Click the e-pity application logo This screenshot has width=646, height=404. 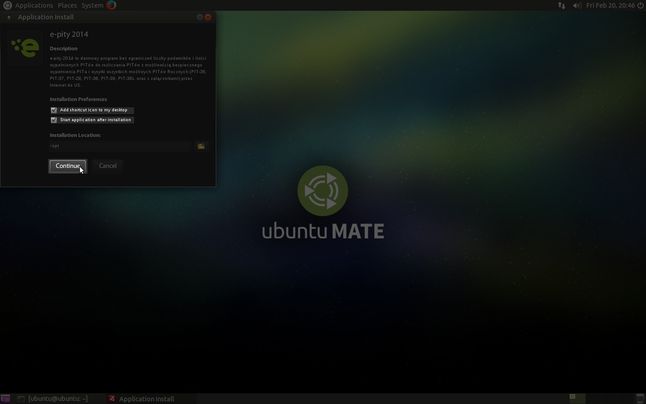tap(26, 48)
